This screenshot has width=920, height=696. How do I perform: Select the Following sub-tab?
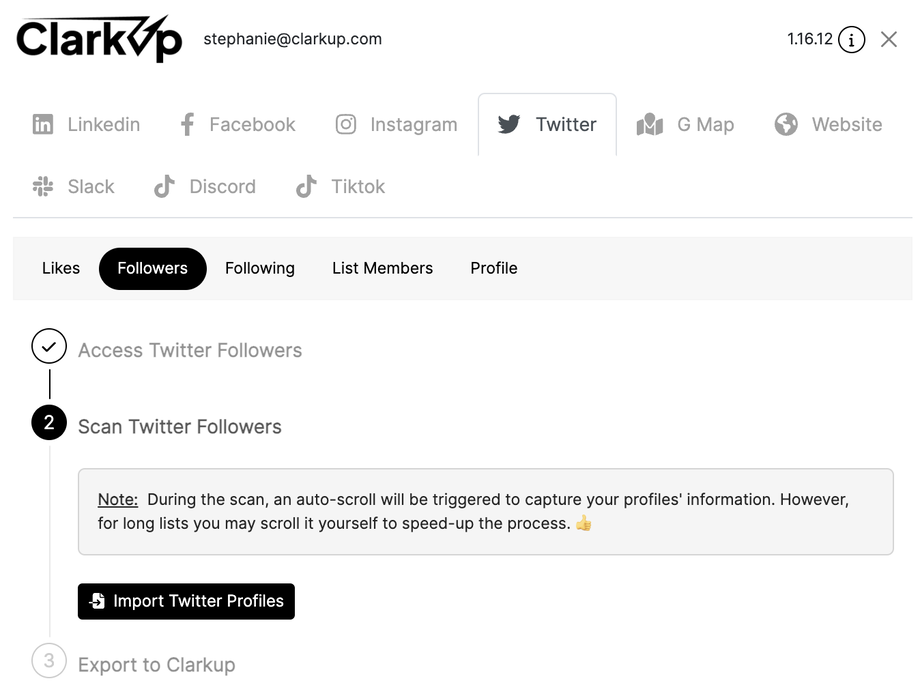coord(260,268)
